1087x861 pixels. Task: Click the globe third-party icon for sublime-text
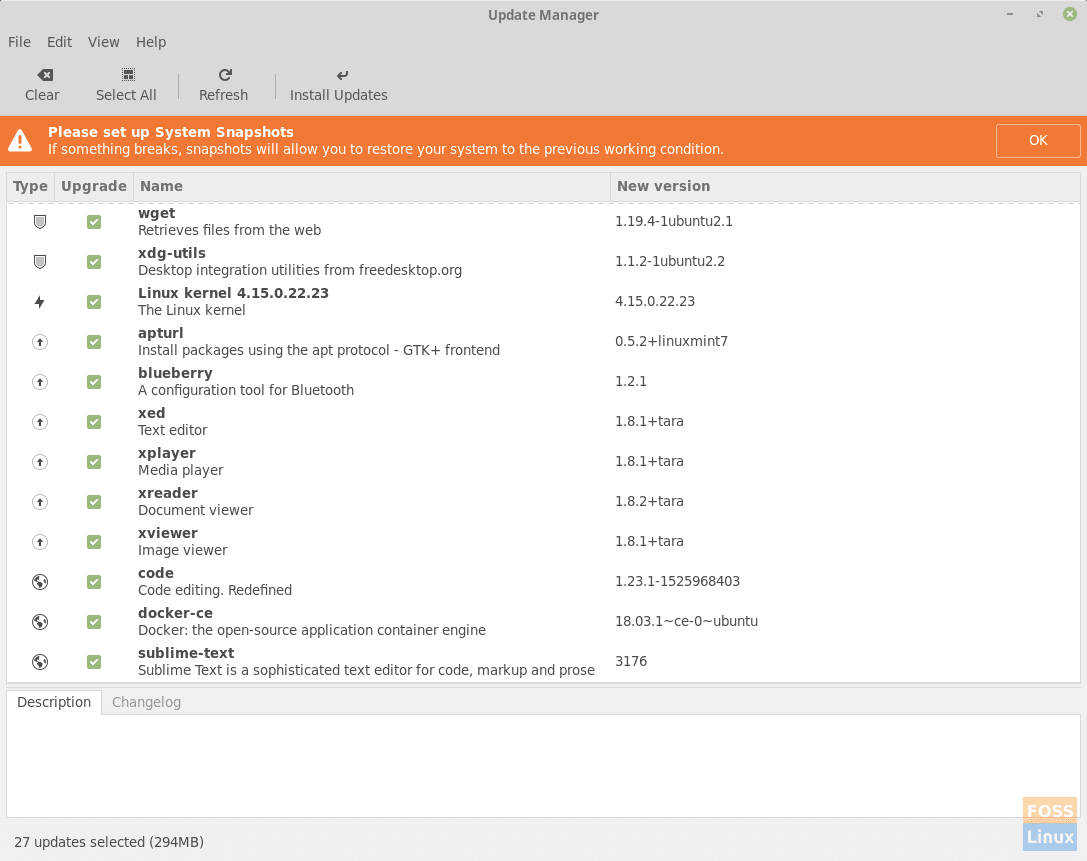coord(40,662)
